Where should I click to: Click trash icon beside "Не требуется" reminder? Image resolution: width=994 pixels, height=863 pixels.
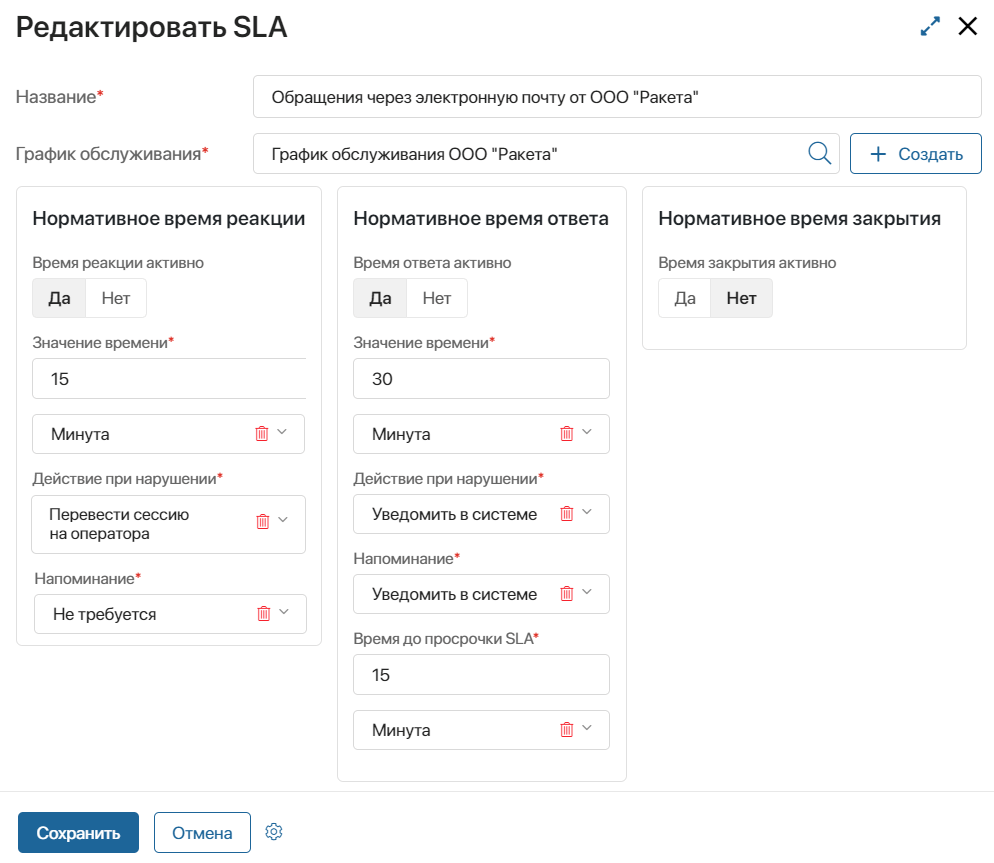coord(264,613)
